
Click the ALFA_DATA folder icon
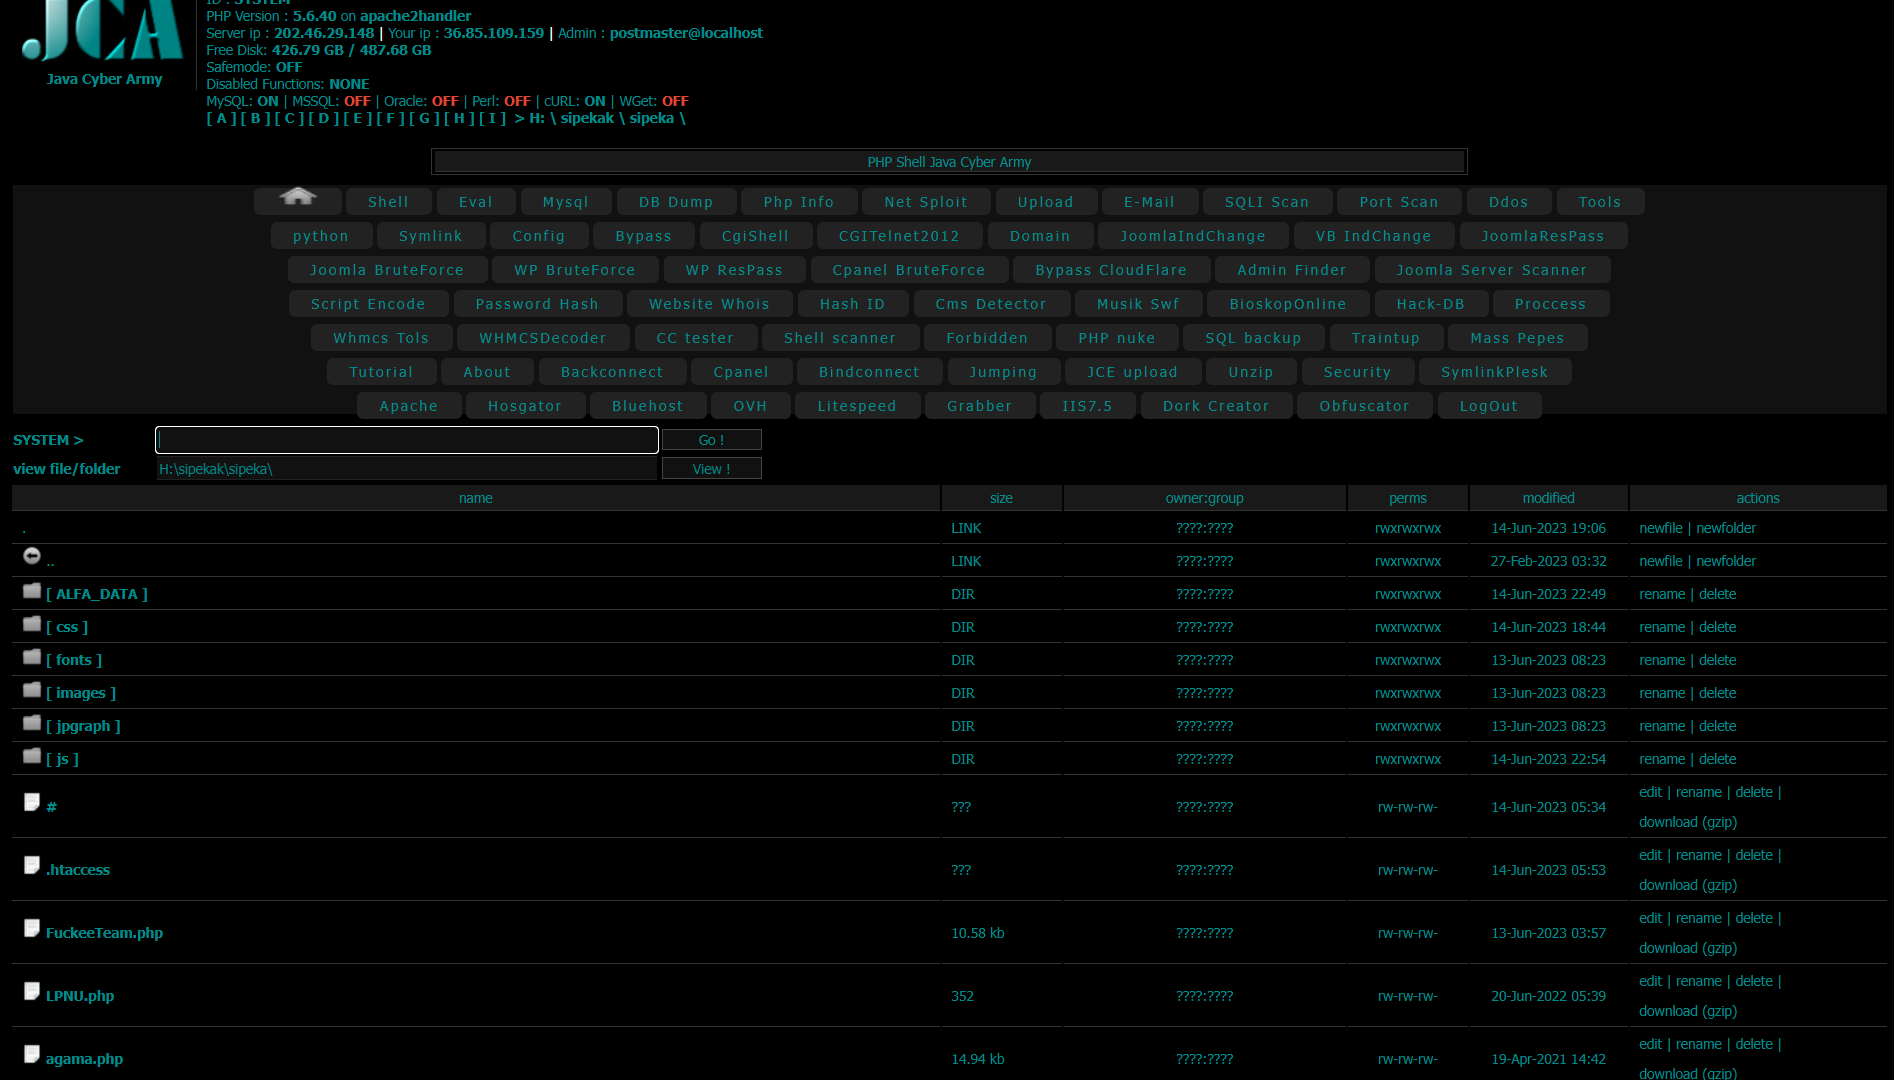pos(32,591)
